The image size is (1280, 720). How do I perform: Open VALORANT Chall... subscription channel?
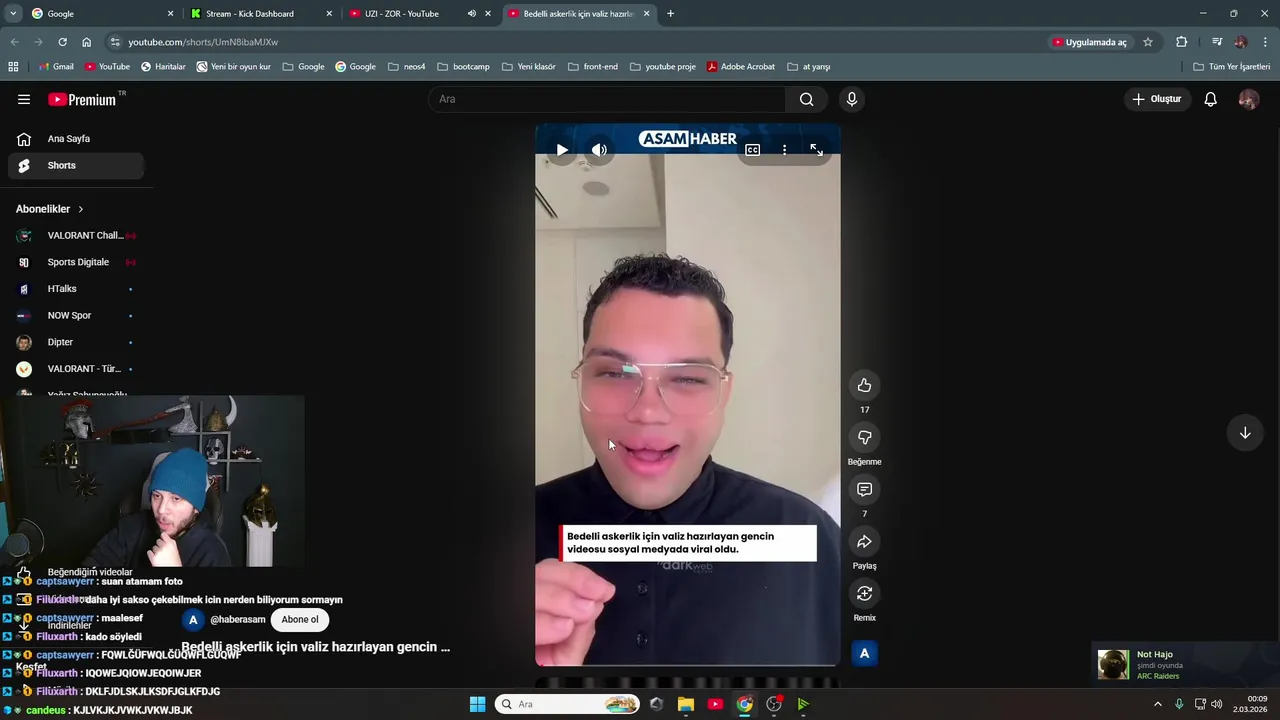click(76, 236)
